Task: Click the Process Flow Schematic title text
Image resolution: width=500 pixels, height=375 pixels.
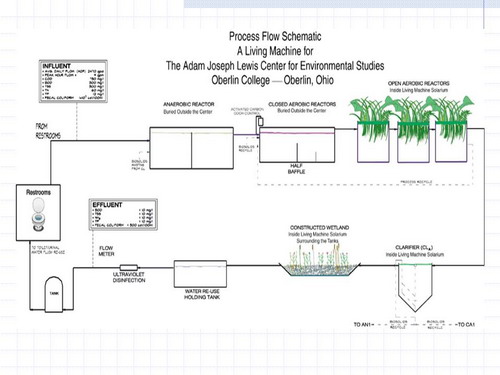Action: pos(275,36)
